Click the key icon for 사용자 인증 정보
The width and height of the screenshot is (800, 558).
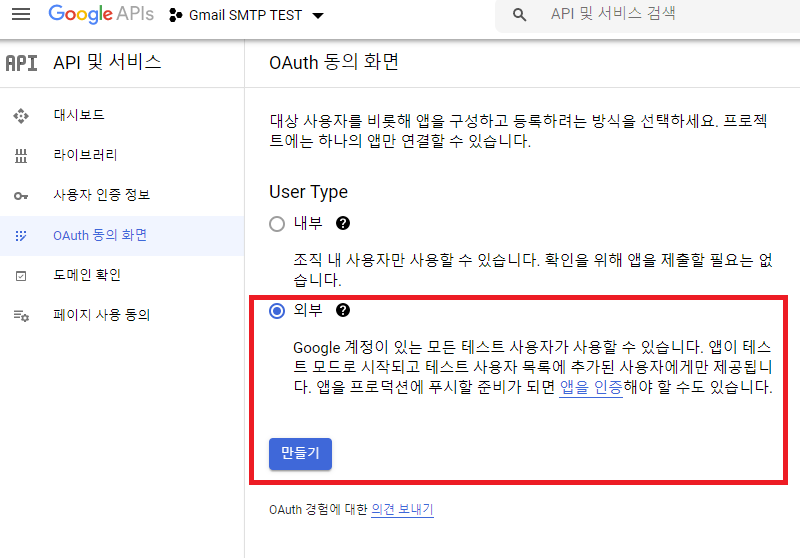click(x=21, y=196)
